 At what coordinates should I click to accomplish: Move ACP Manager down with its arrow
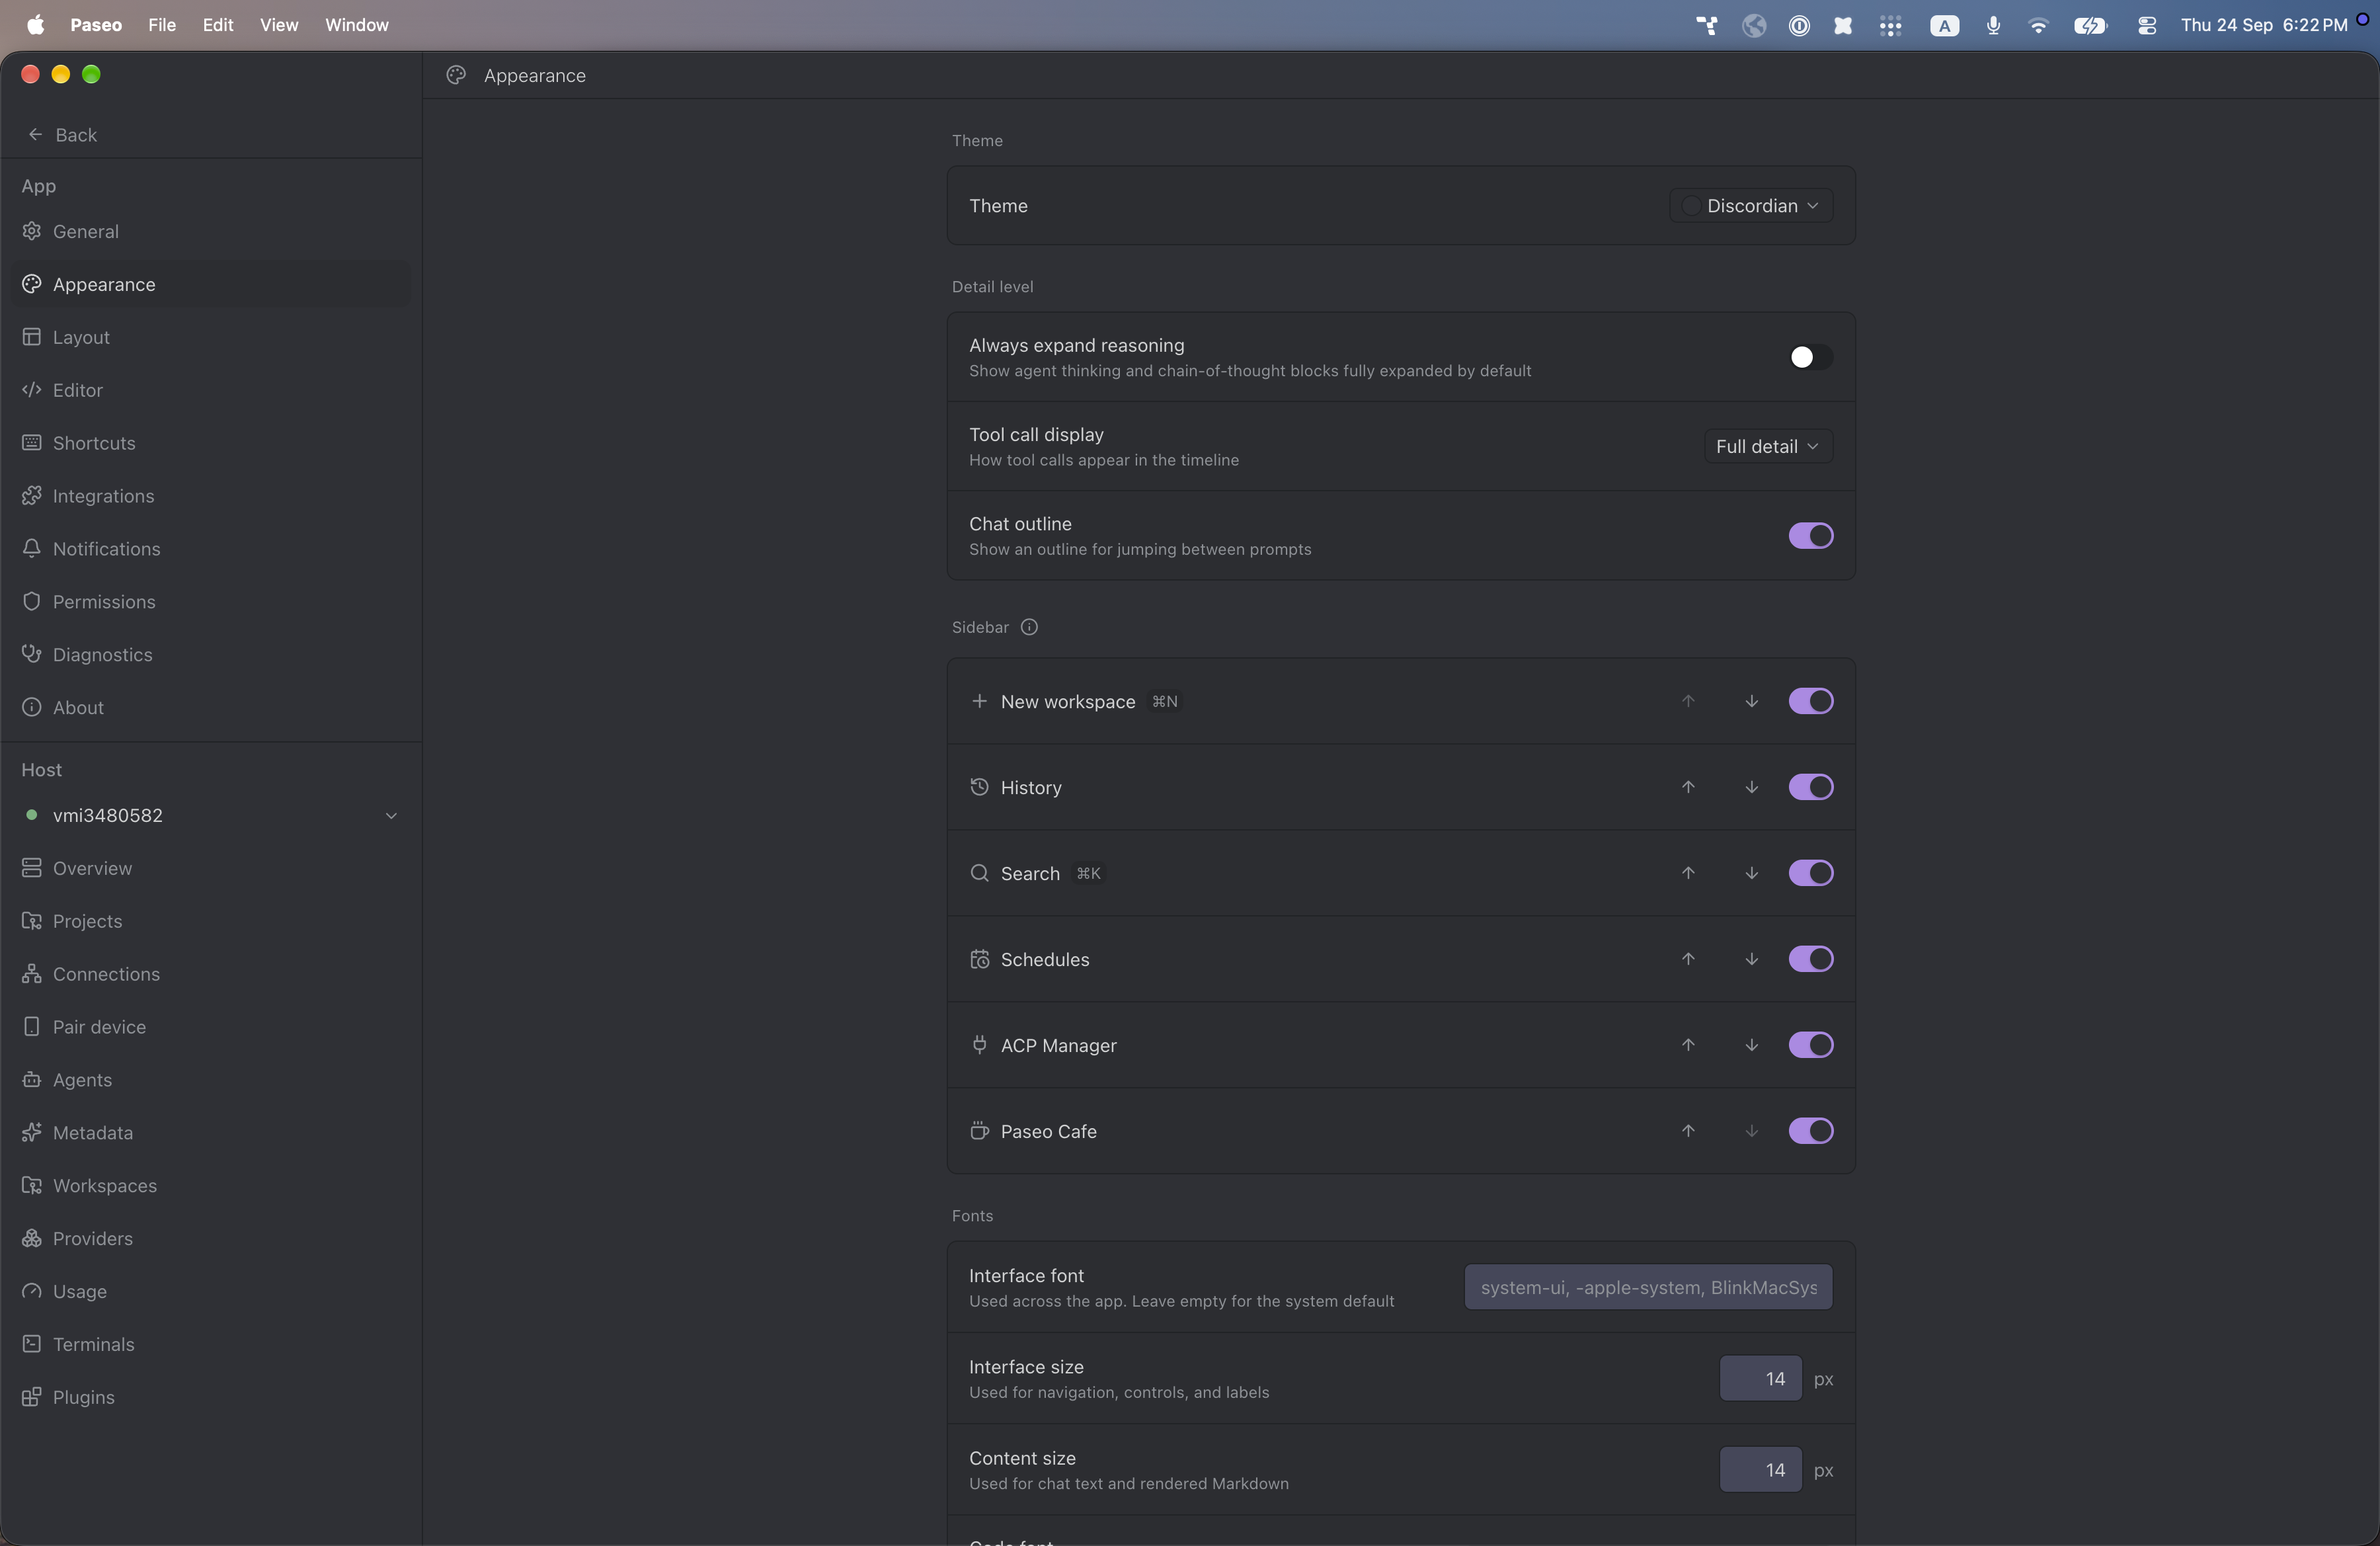(1752, 1045)
